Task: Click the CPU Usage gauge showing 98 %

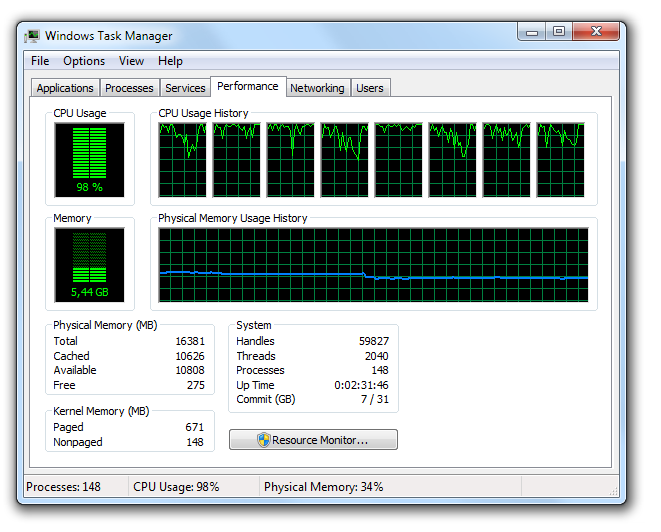Action: [x=89, y=160]
